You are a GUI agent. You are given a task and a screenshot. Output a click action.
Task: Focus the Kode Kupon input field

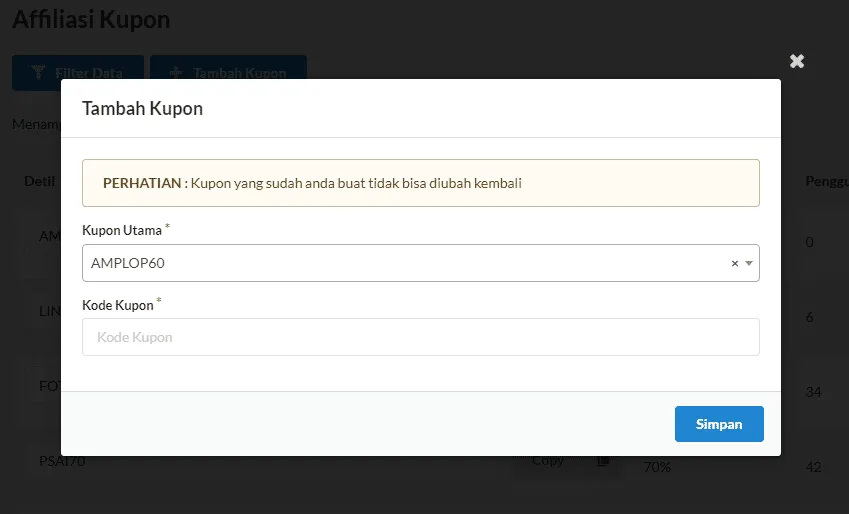pyautogui.click(x=420, y=337)
